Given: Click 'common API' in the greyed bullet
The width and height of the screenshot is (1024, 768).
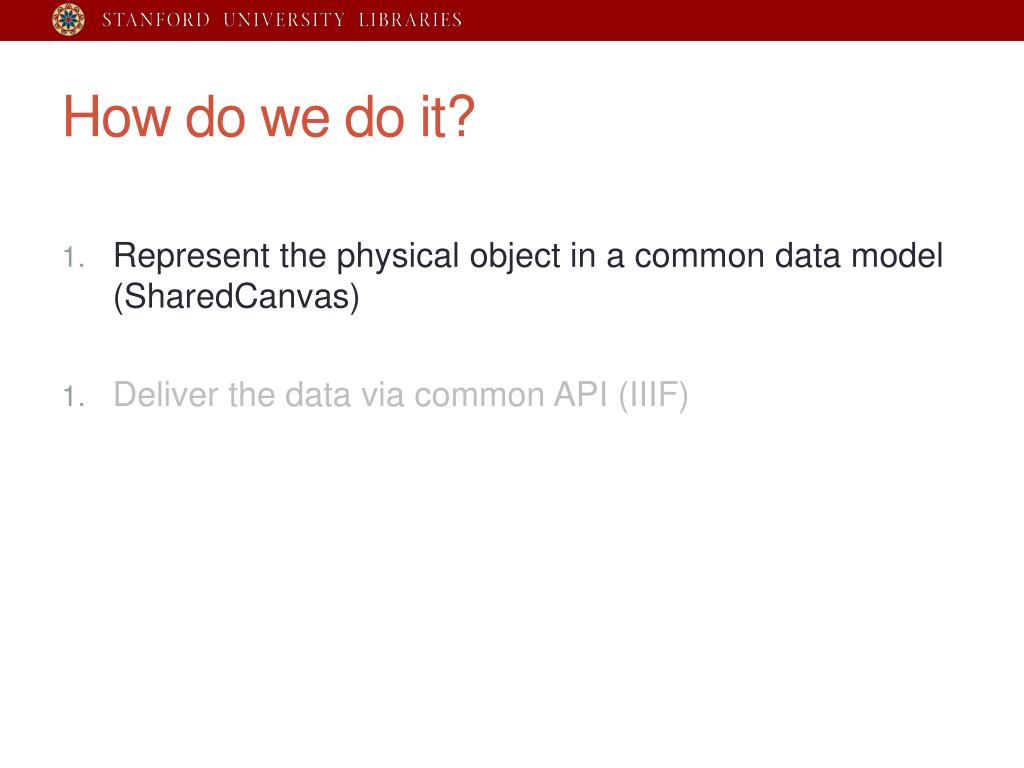Looking at the screenshot, I should point(511,394).
